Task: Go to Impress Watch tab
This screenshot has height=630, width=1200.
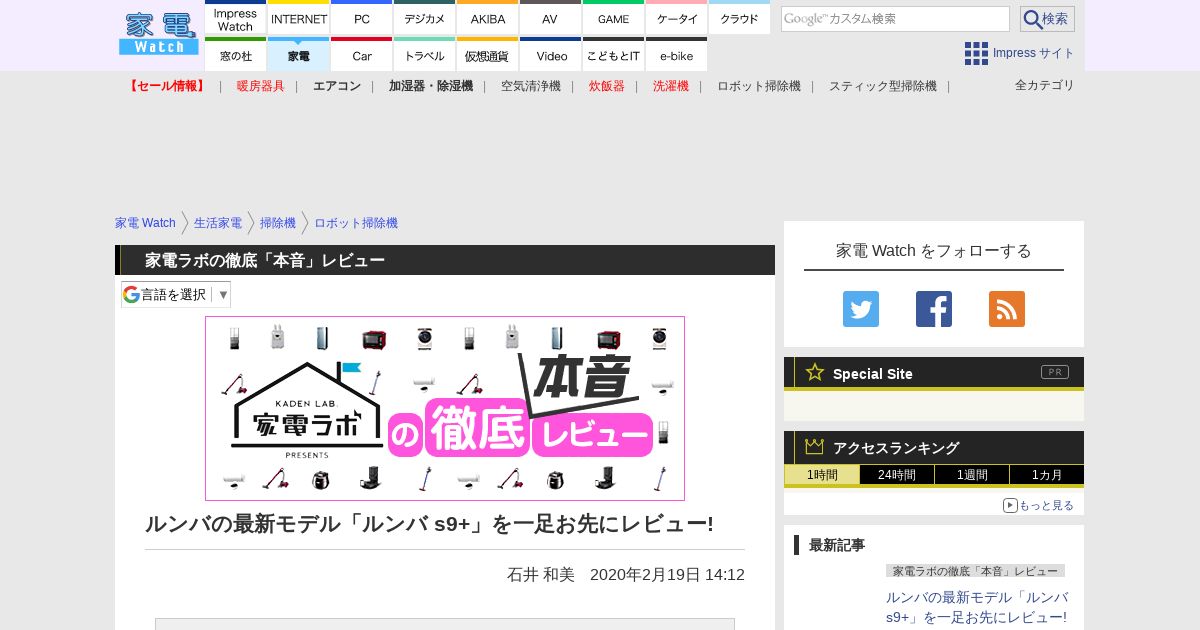Action: click(236, 19)
